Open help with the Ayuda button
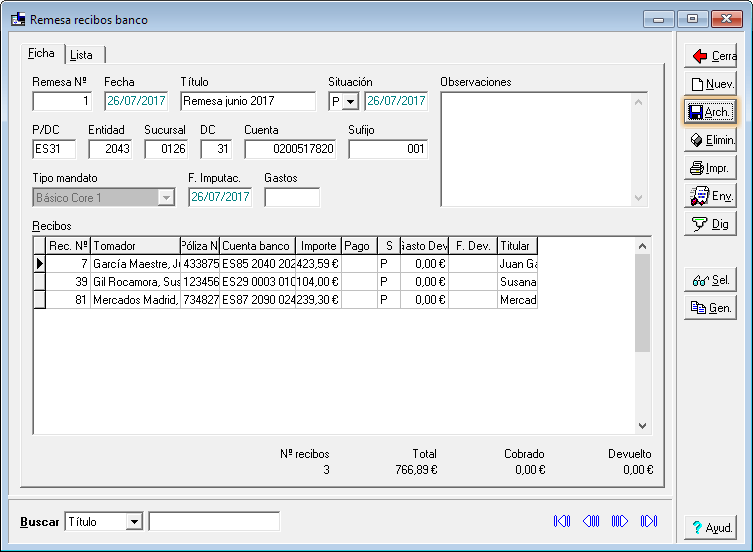The height and width of the screenshot is (552, 753). [x=711, y=527]
